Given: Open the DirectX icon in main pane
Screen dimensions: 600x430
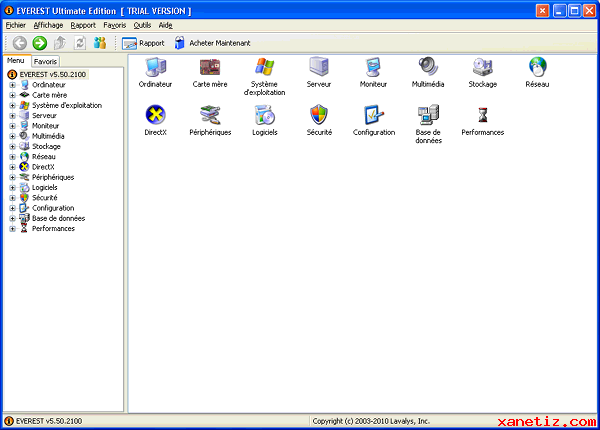Looking at the screenshot, I should click(x=155, y=114).
